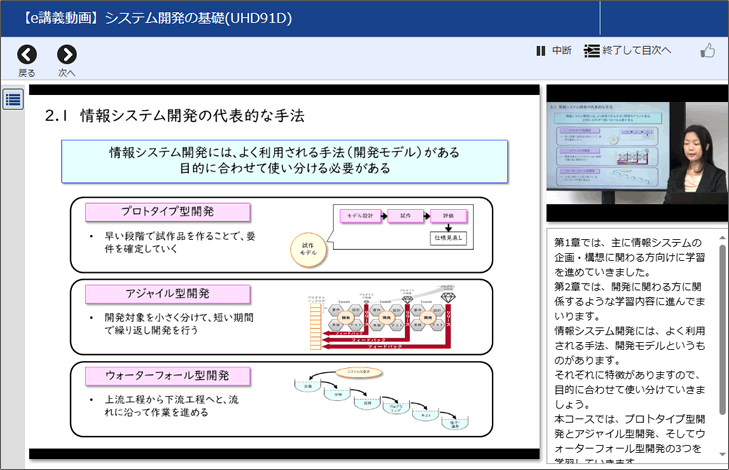This screenshot has height=470, width=729.
Task: Click the transcript panel scrollbar
Action: tap(722, 328)
